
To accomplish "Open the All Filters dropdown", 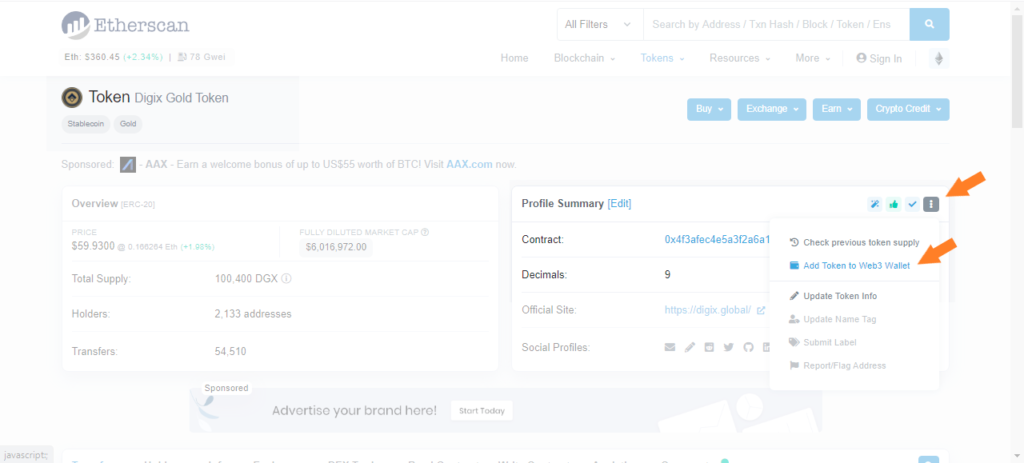I will 600,25.
